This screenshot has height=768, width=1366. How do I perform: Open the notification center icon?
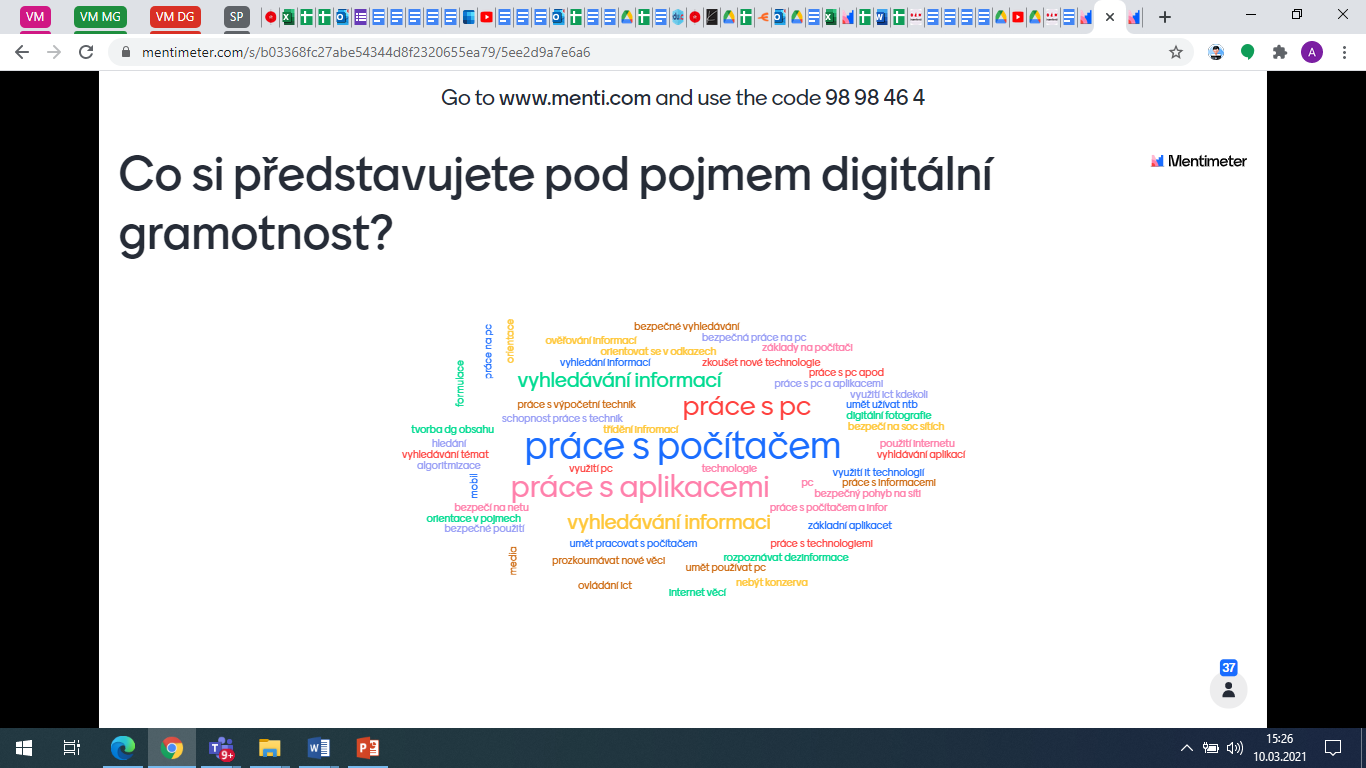tap(1332, 747)
